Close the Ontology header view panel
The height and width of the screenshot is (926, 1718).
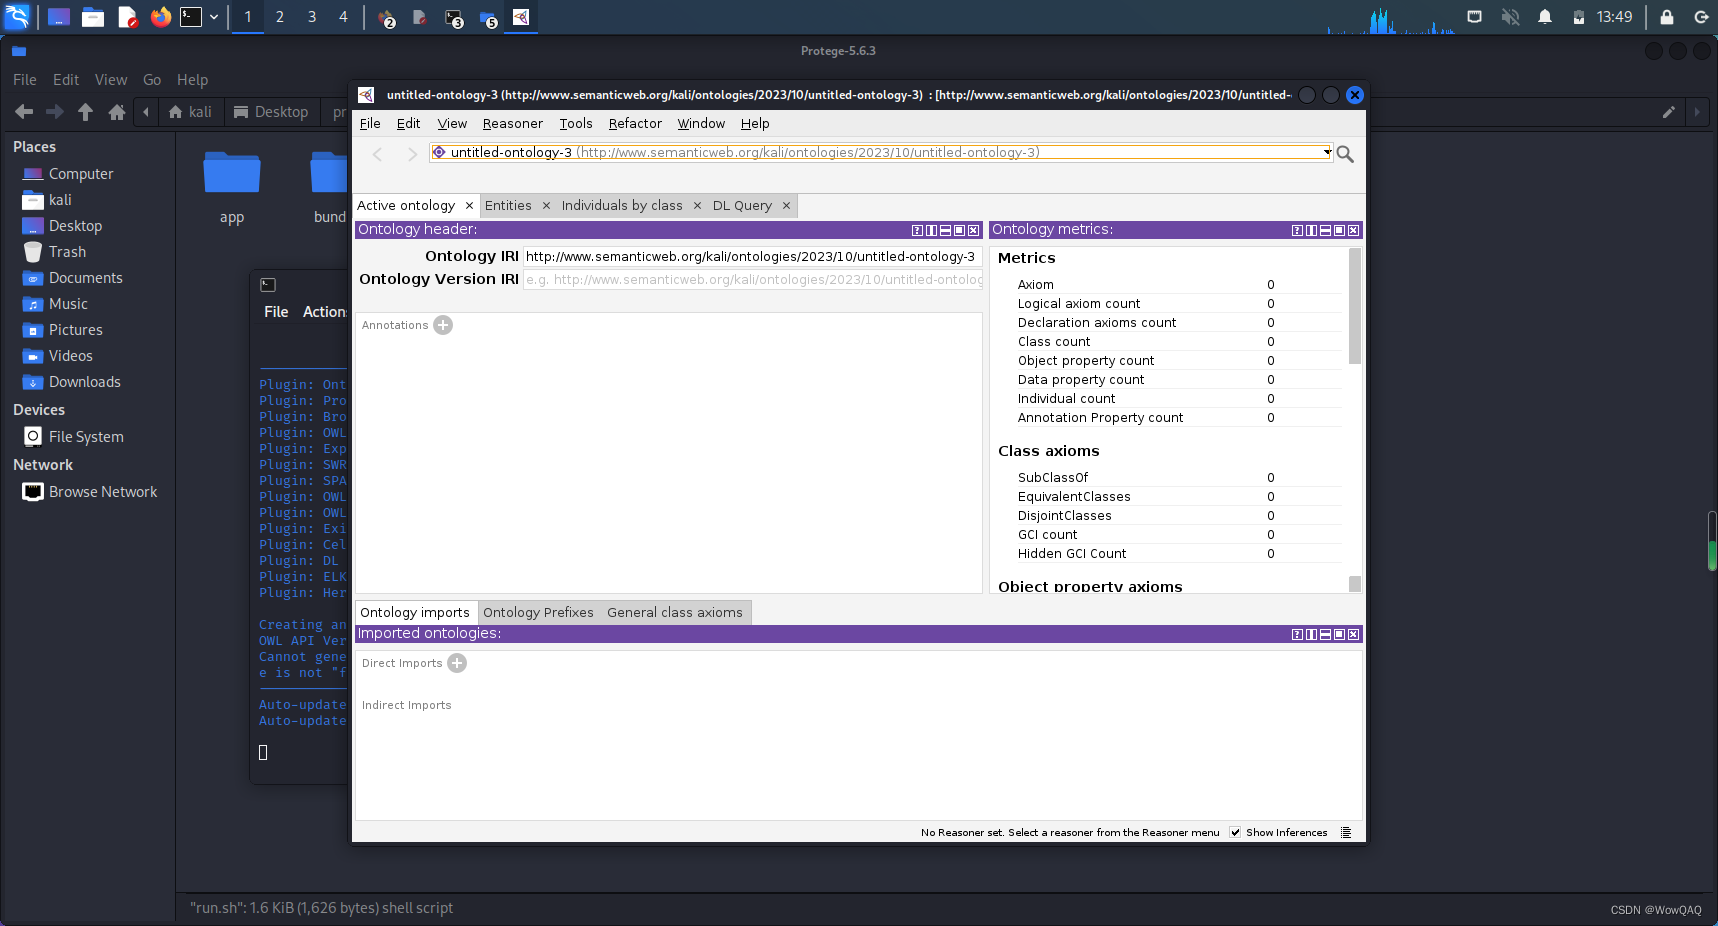click(x=973, y=230)
